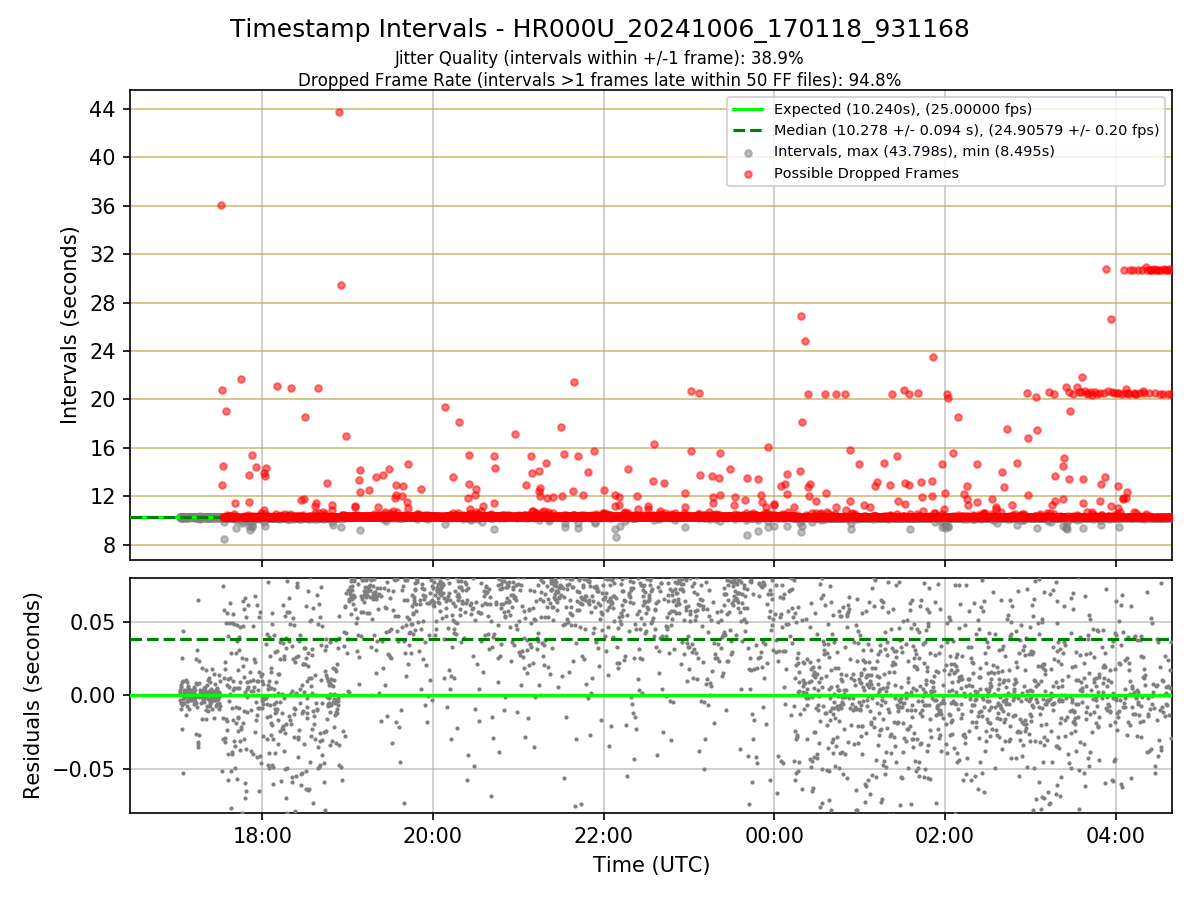1200x900 pixels.
Task: Click the 'Expected (10.240s), (25.00000 fps)' legend entry
Action: (903, 109)
